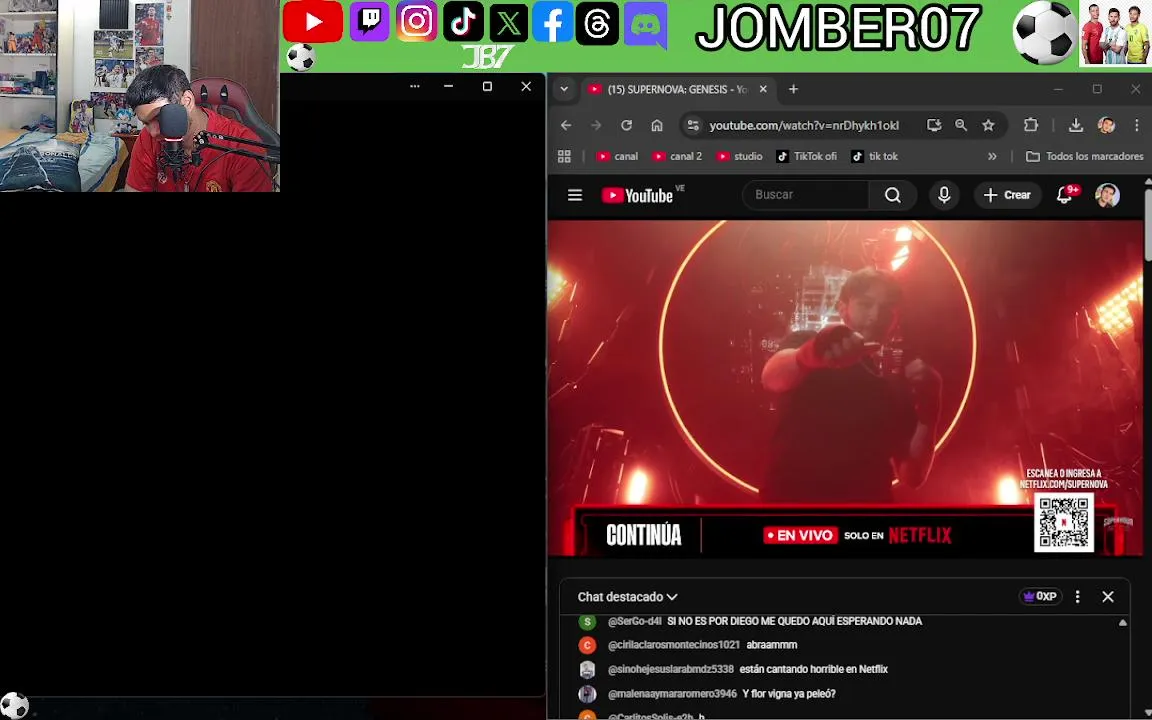
Task: Open the 0XP crown badge in chat
Action: click(x=1040, y=597)
